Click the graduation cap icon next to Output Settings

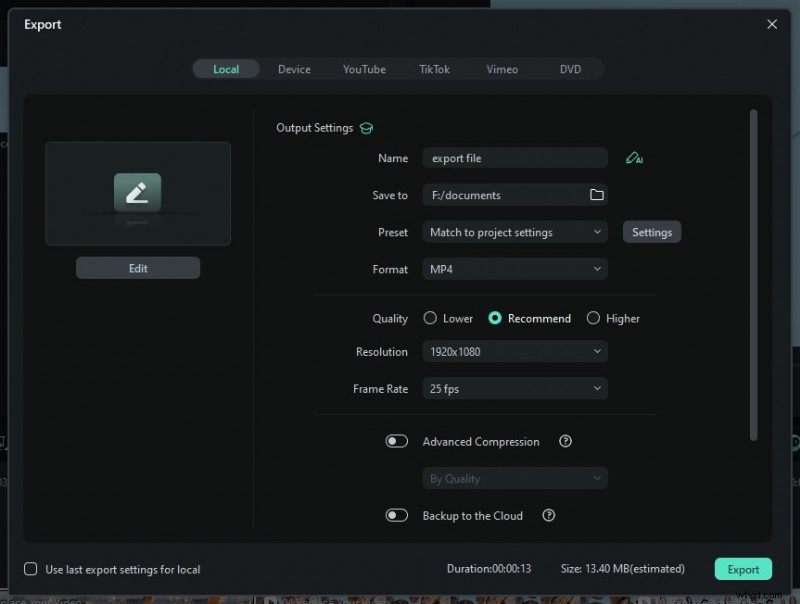click(x=366, y=128)
